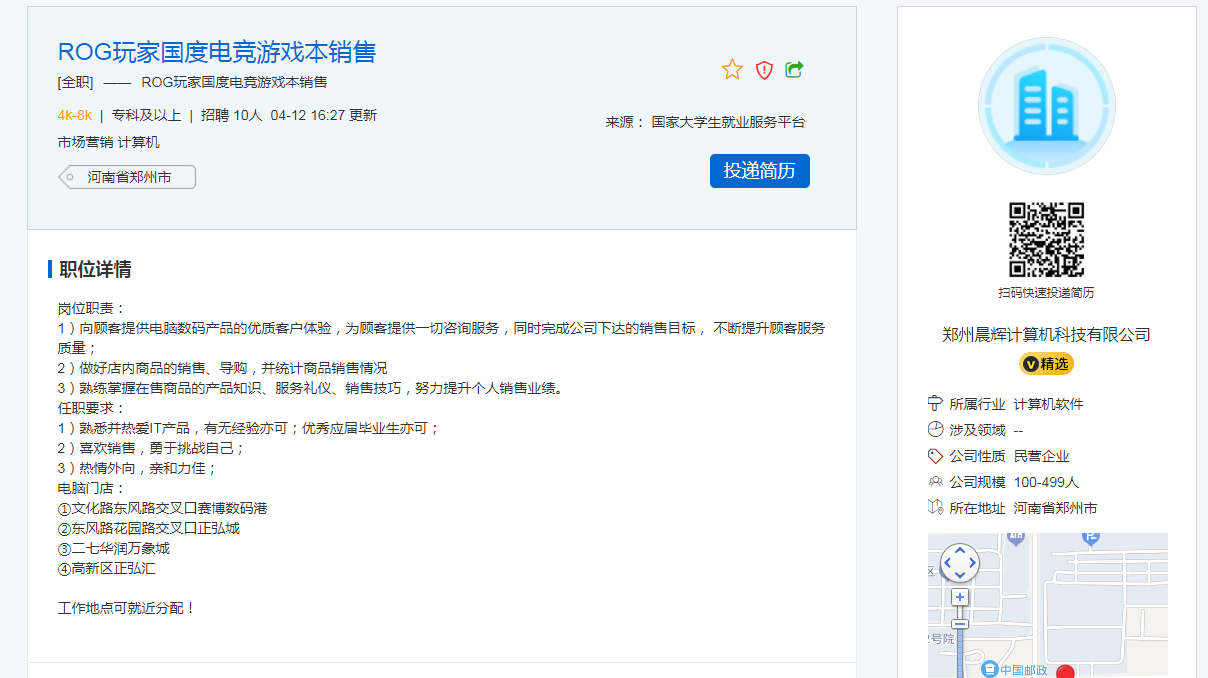Screen dimensions: 1208x678
Task: Click the 精选 featured badge
Action: 1046,363
